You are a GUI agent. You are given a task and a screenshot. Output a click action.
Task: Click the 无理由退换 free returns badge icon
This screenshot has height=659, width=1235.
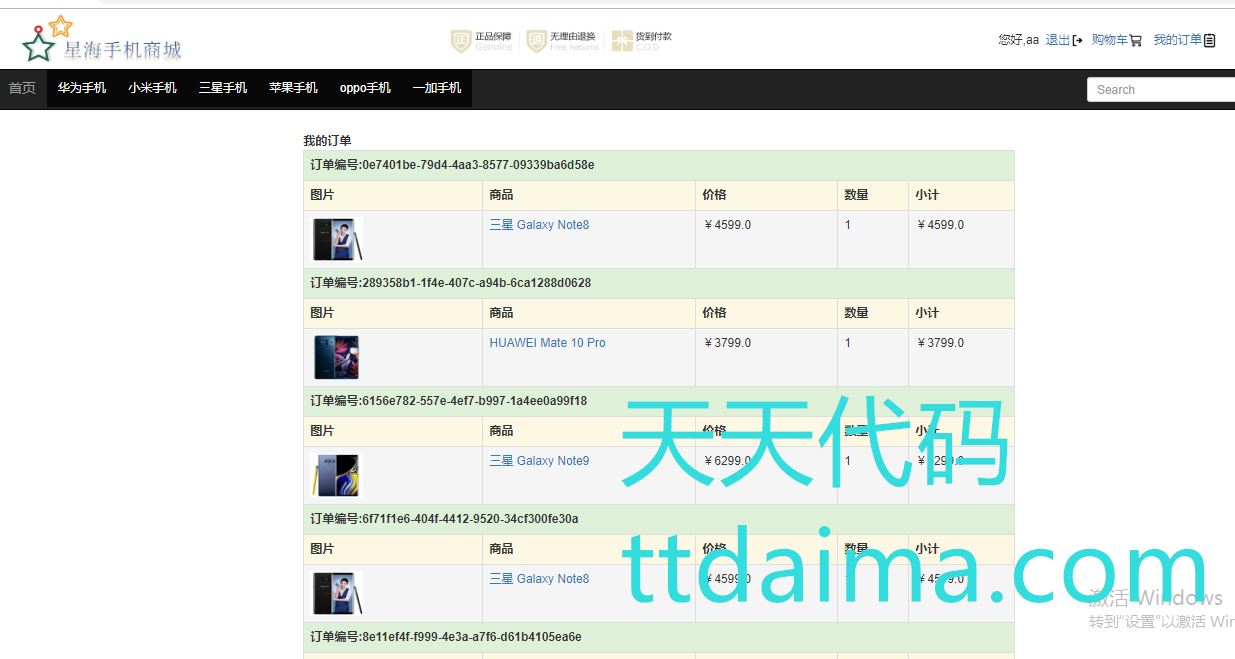(537, 41)
